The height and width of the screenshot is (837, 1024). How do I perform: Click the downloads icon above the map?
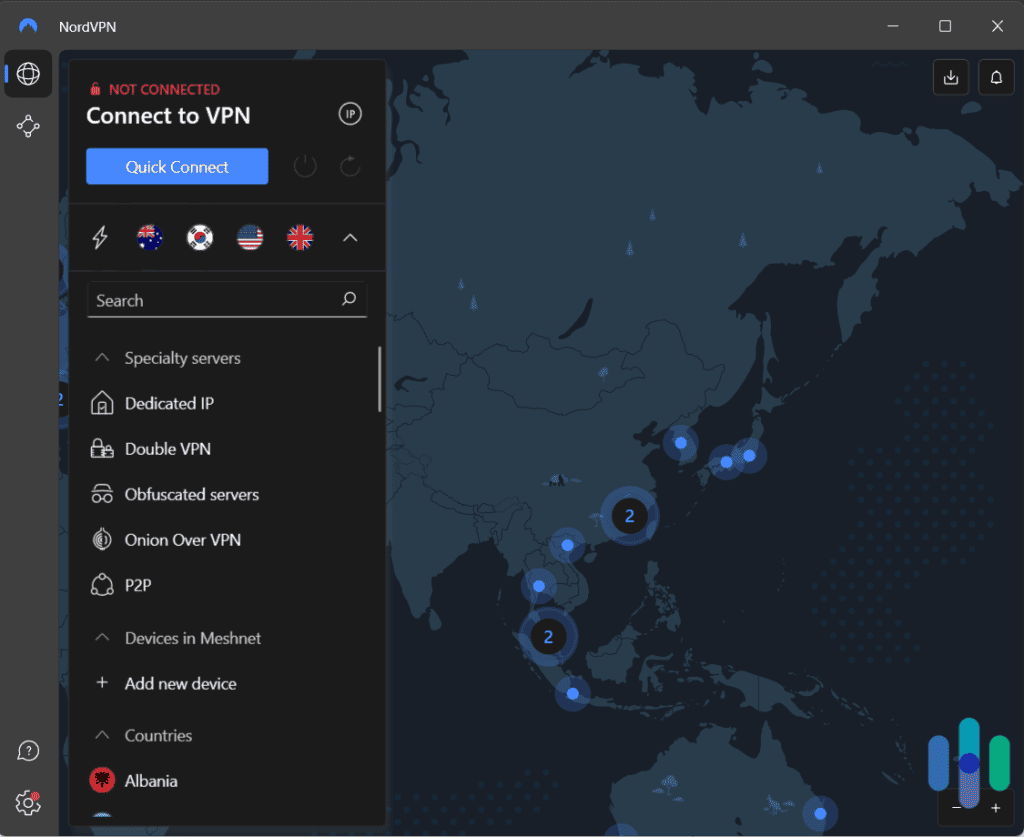click(x=950, y=77)
